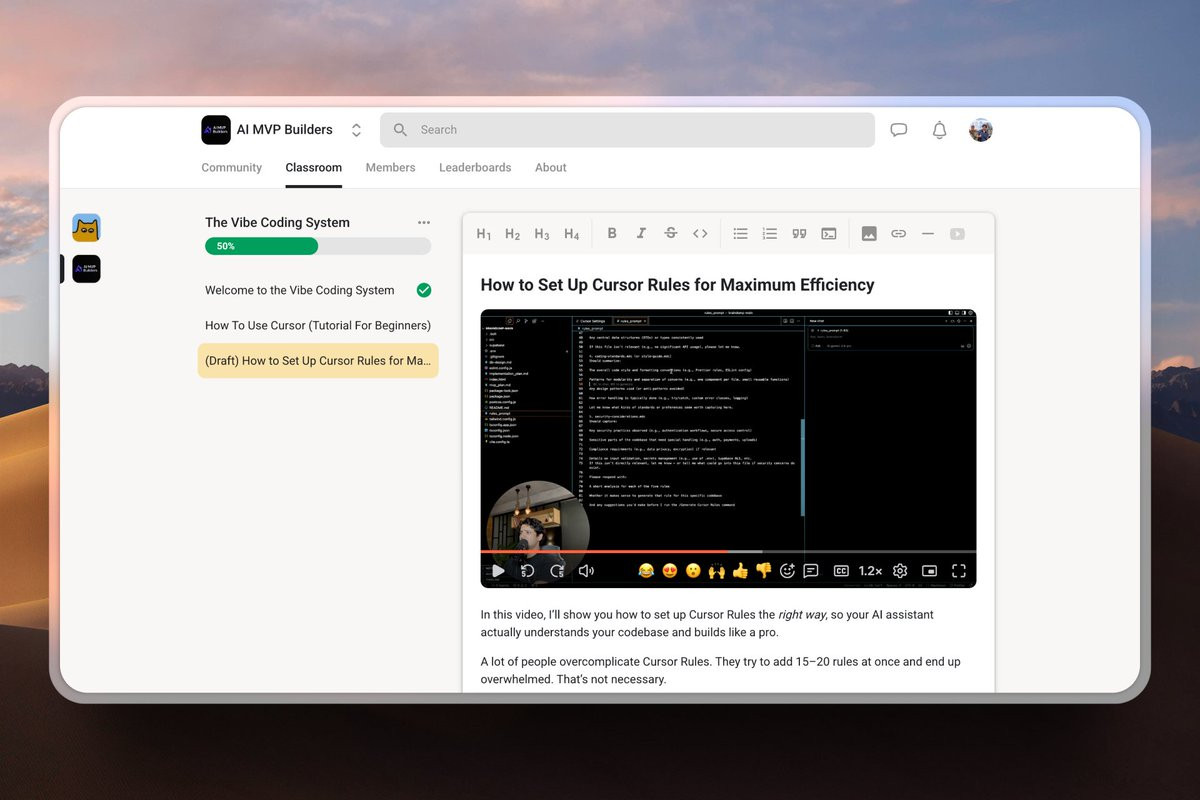
Task: Open the add emoji reaction picker
Action: tap(787, 571)
